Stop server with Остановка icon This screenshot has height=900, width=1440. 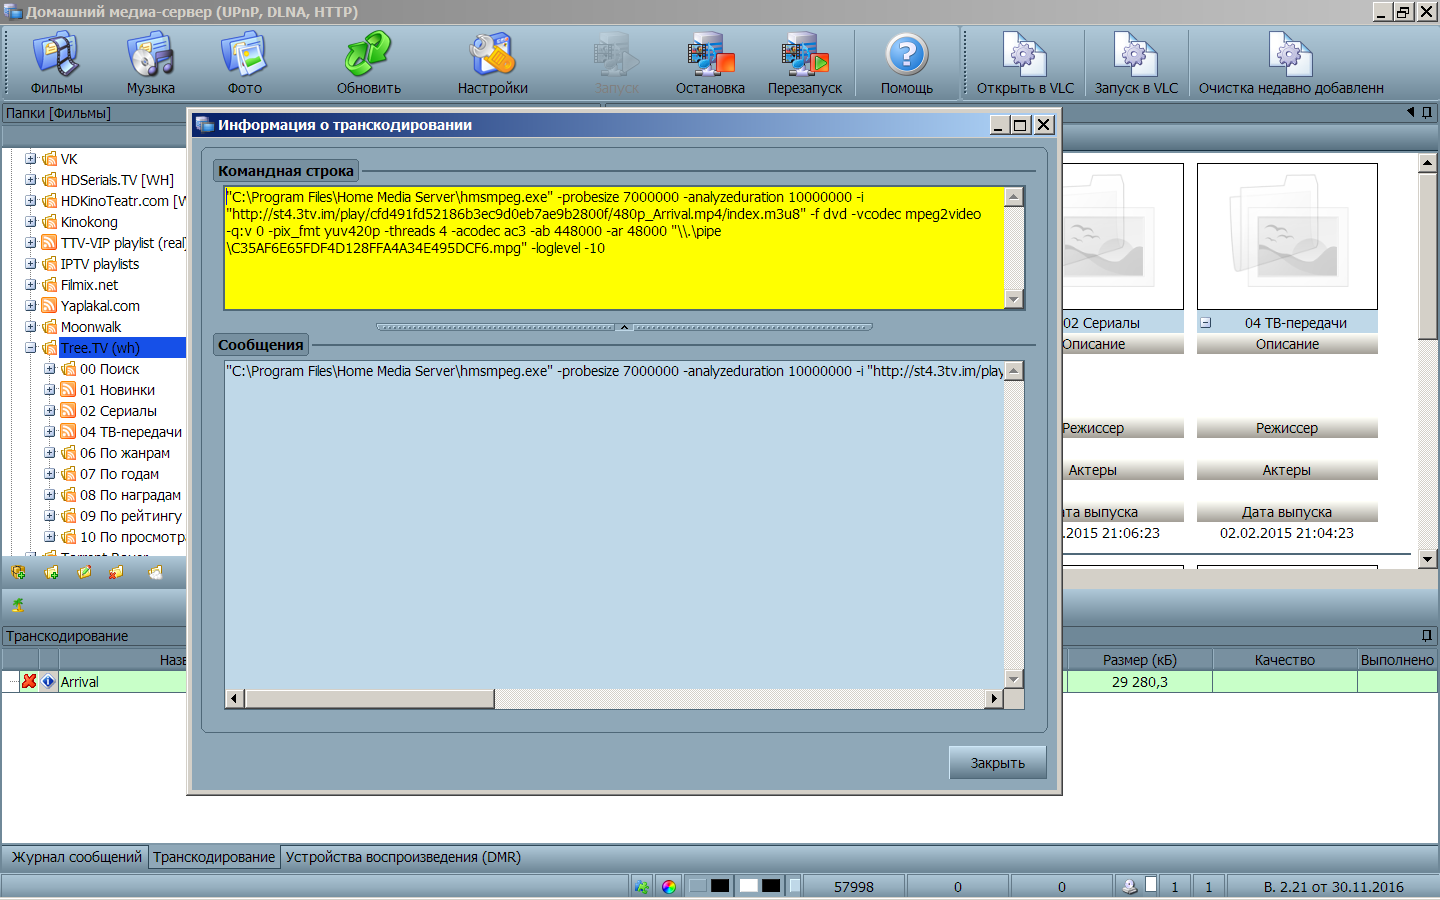pyautogui.click(x=710, y=63)
